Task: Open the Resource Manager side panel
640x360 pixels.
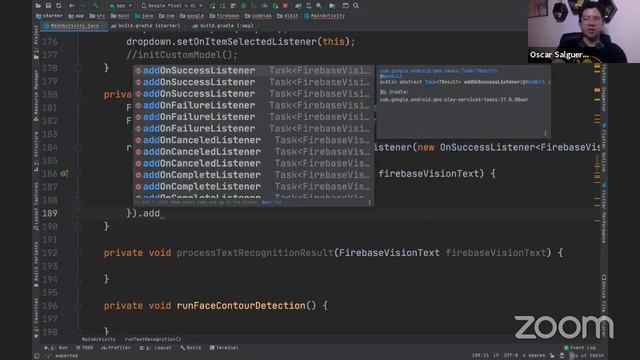Action: 36,95
